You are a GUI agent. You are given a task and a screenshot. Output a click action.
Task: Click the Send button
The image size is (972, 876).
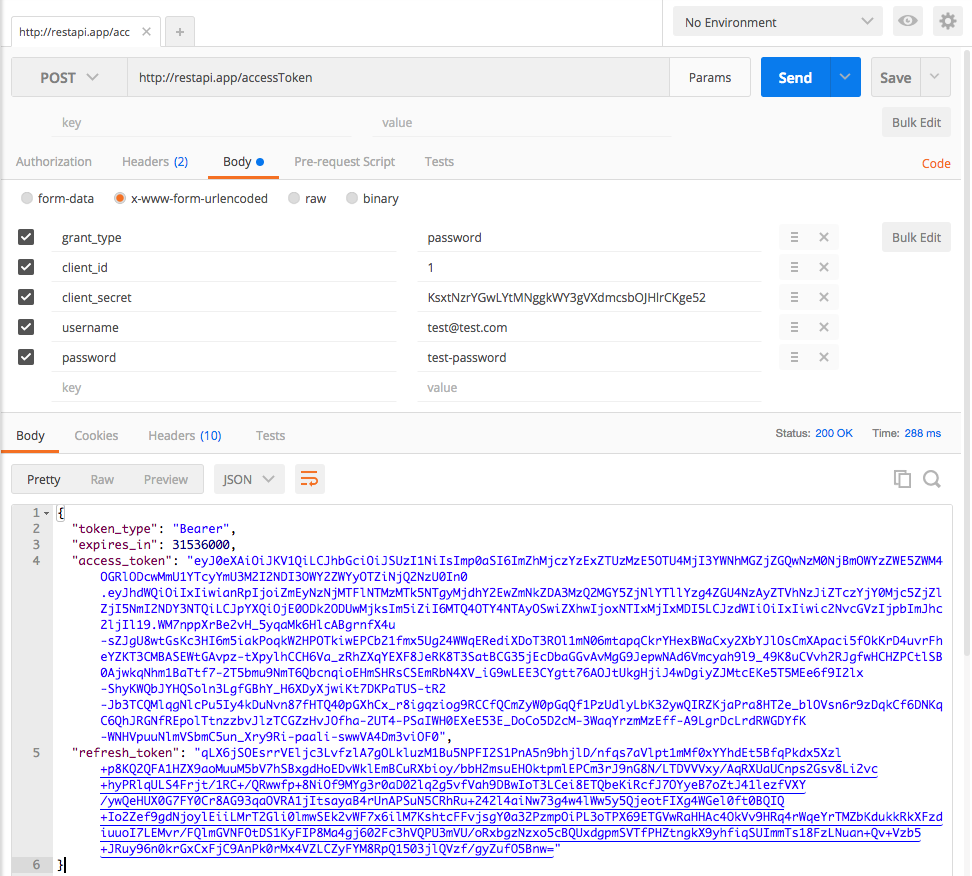(x=795, y=78)
